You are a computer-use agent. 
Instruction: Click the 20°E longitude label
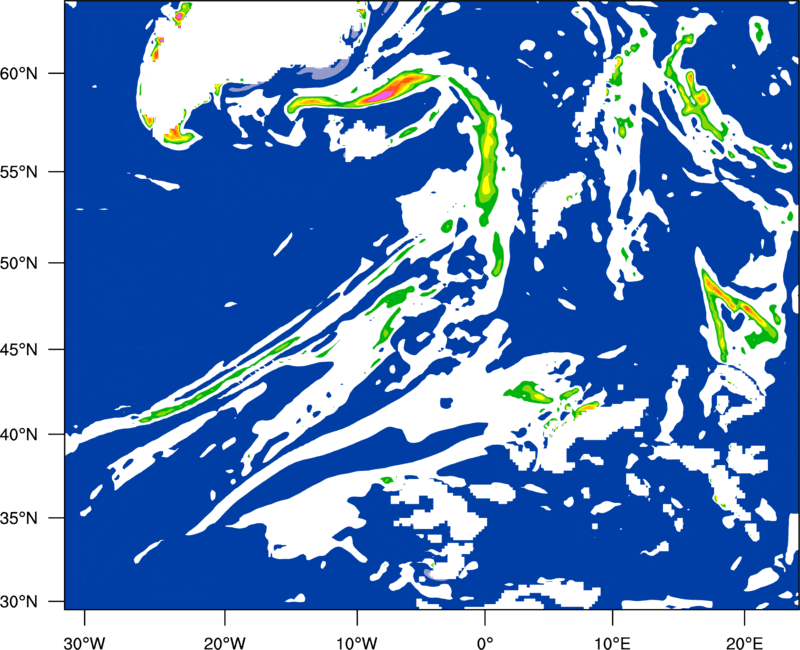(744, 643)
